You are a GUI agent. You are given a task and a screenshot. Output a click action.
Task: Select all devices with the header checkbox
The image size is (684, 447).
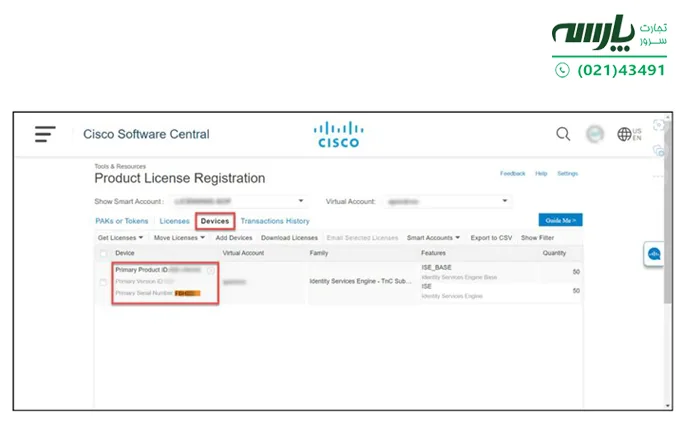point(103,253)
